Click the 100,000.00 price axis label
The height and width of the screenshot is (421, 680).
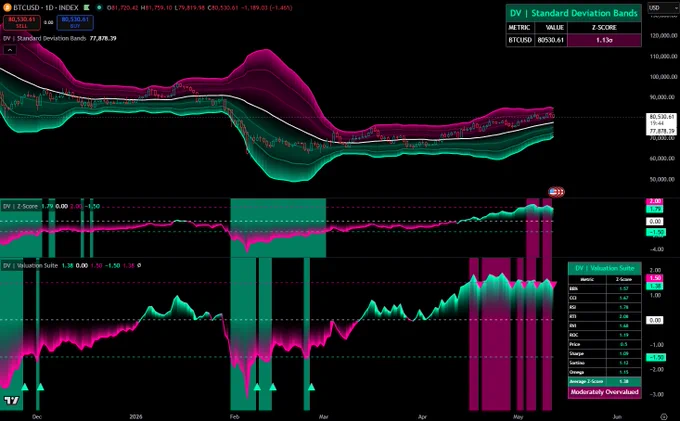663,77
